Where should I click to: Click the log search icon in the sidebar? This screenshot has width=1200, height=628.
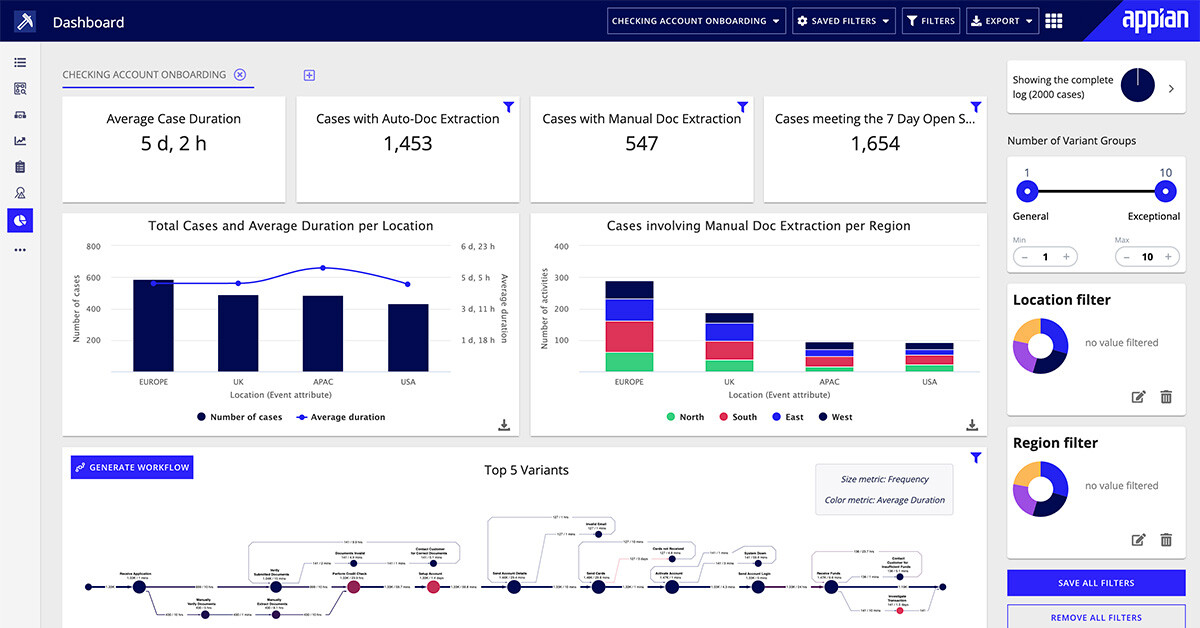[x=20, y=88]
